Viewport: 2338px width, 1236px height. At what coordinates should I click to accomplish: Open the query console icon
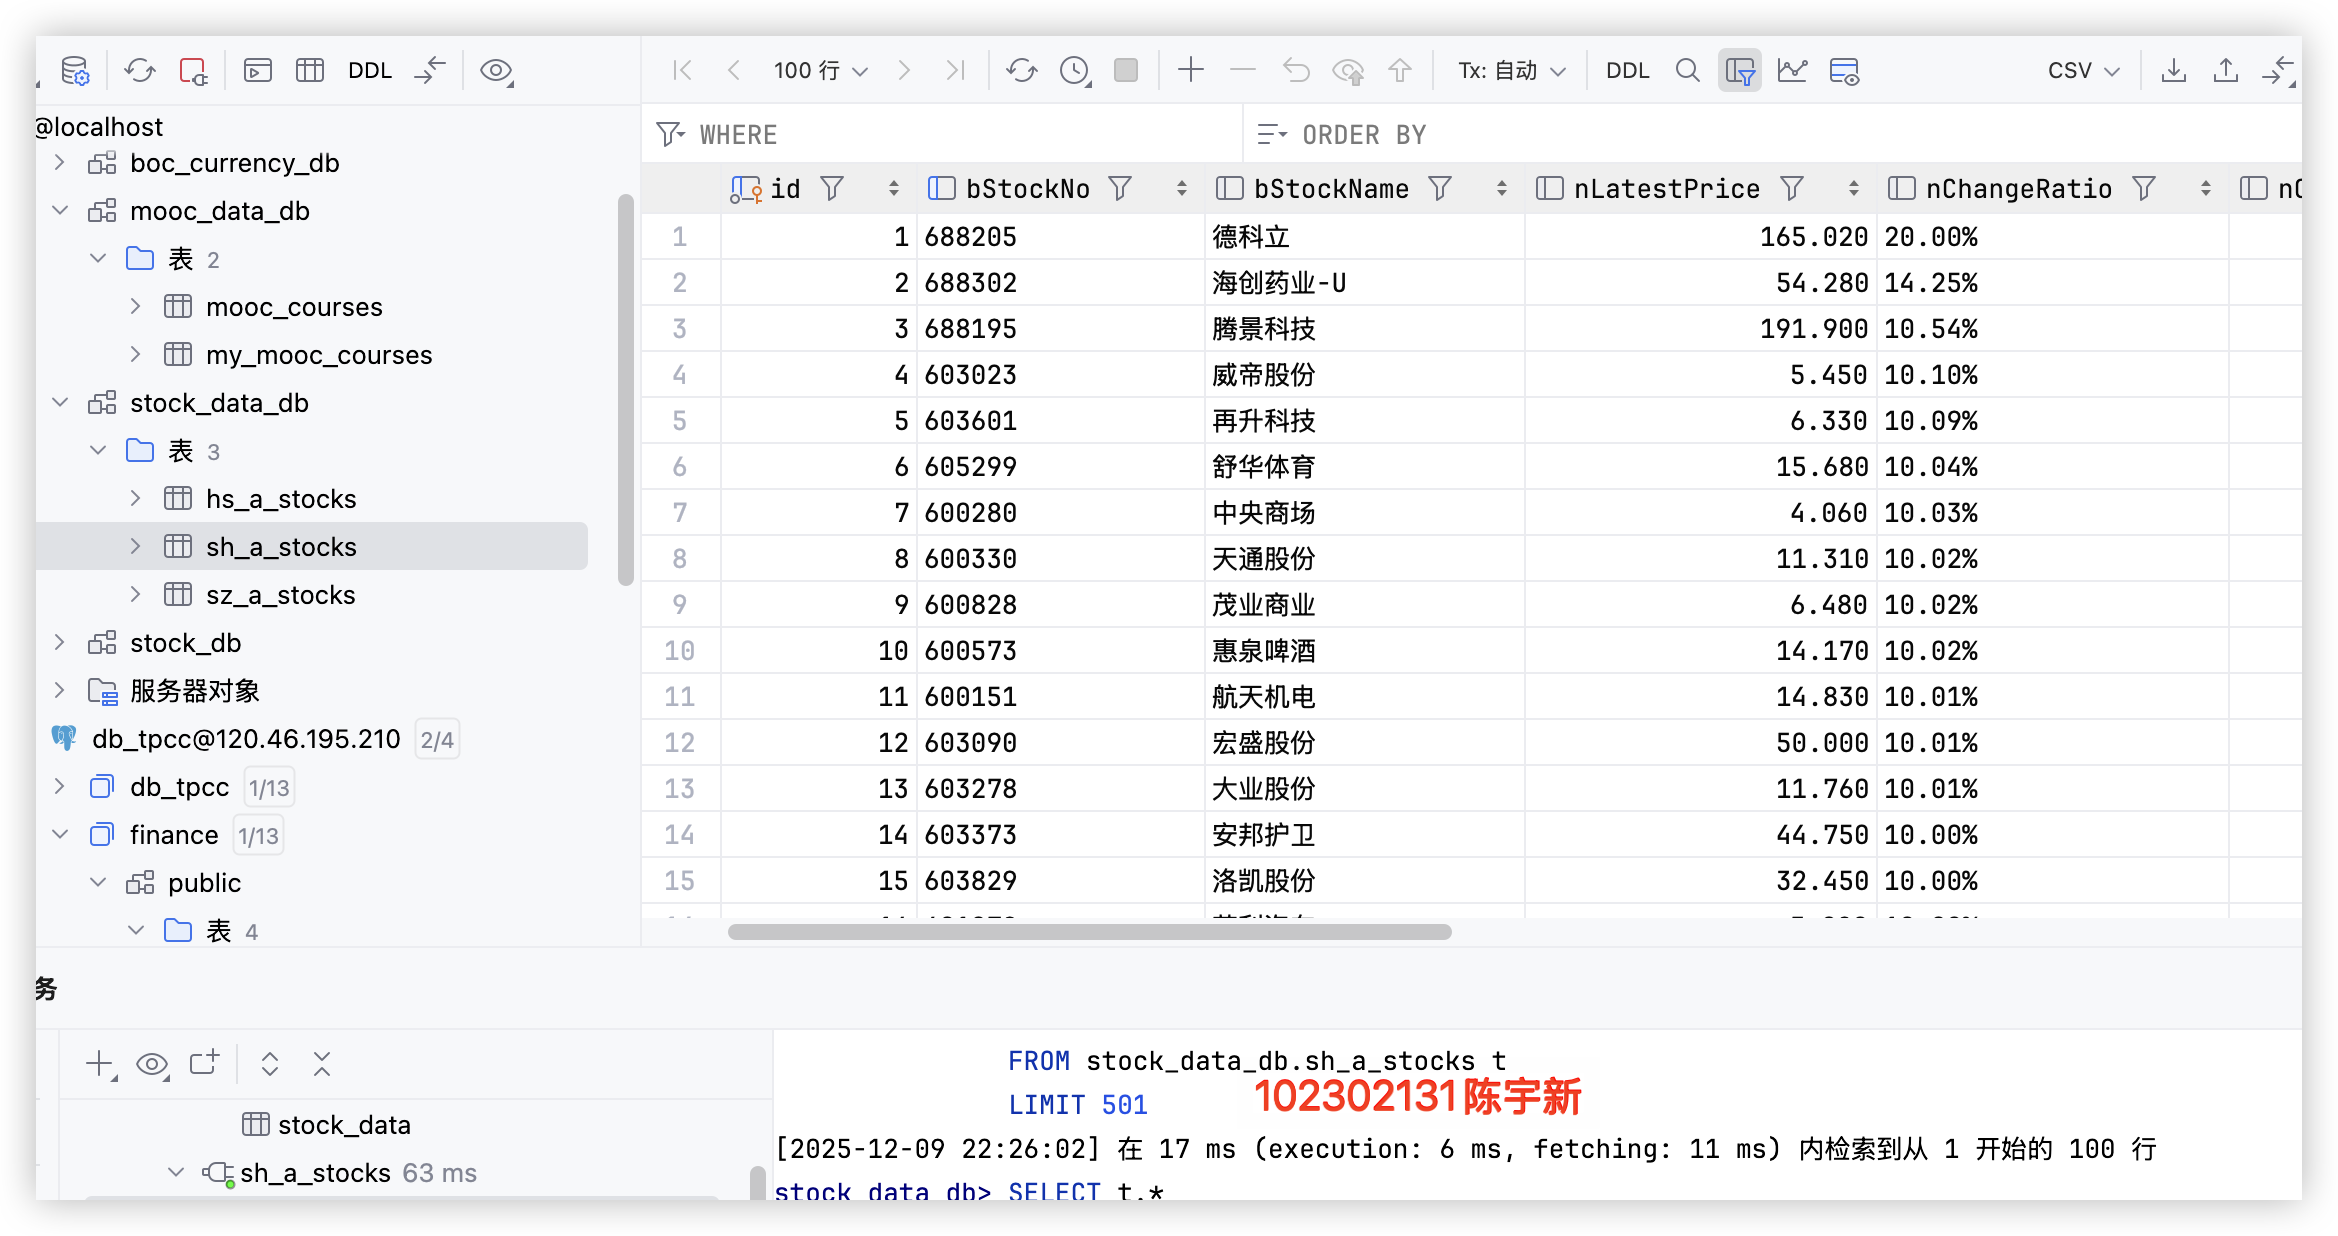click(257, 71)
